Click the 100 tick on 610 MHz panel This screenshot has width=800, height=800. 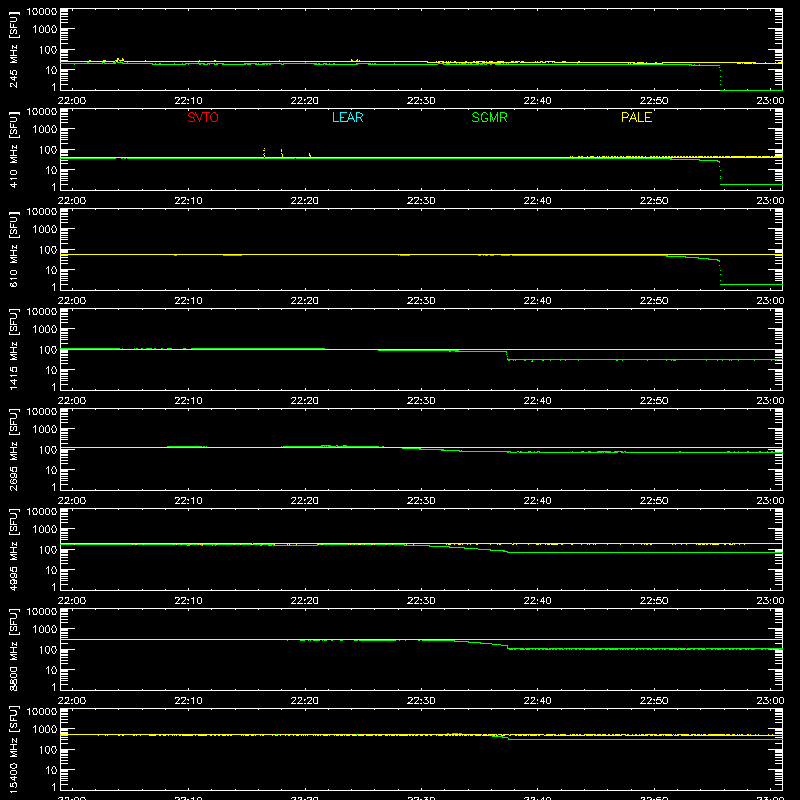coord(48,250)
